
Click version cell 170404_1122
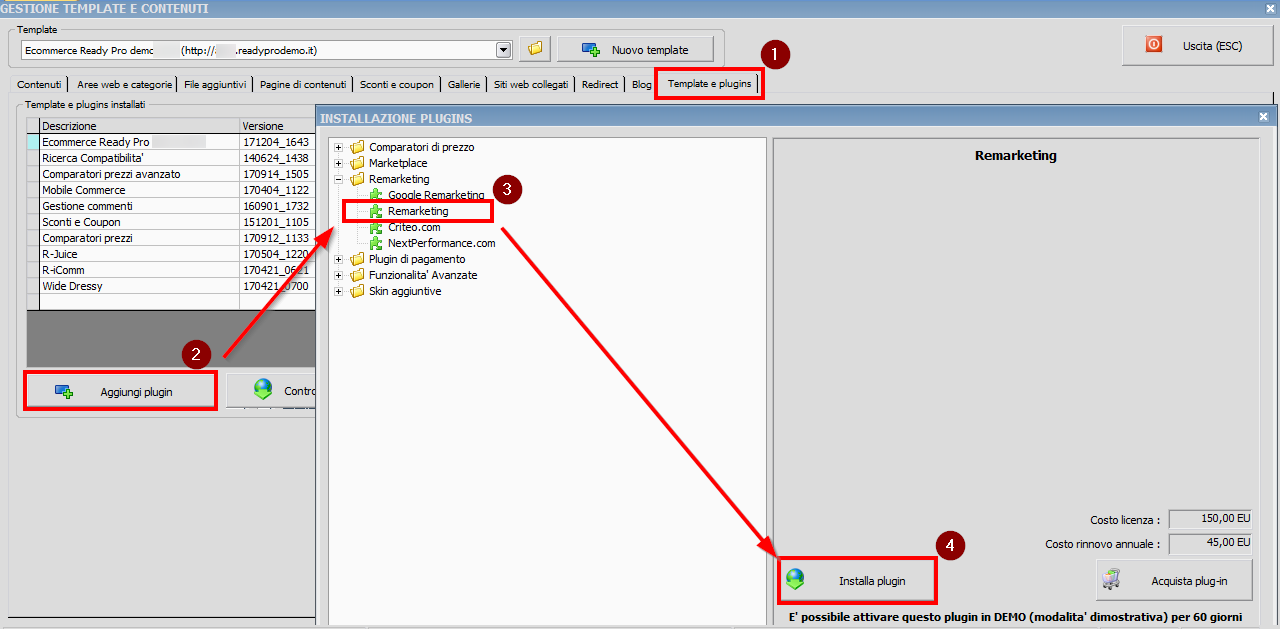277,190
